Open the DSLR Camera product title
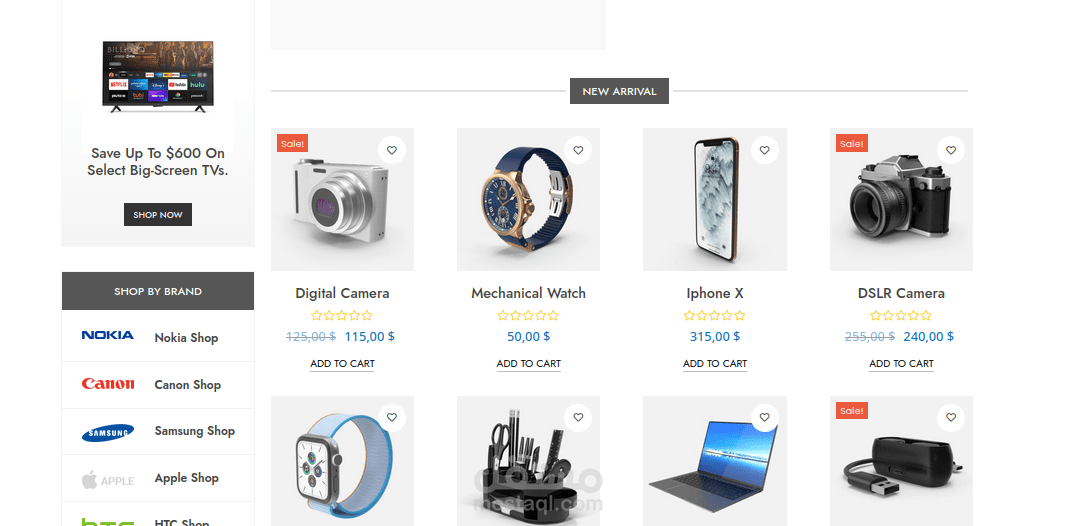This screenshot has height=526, width=1077. 901,293
